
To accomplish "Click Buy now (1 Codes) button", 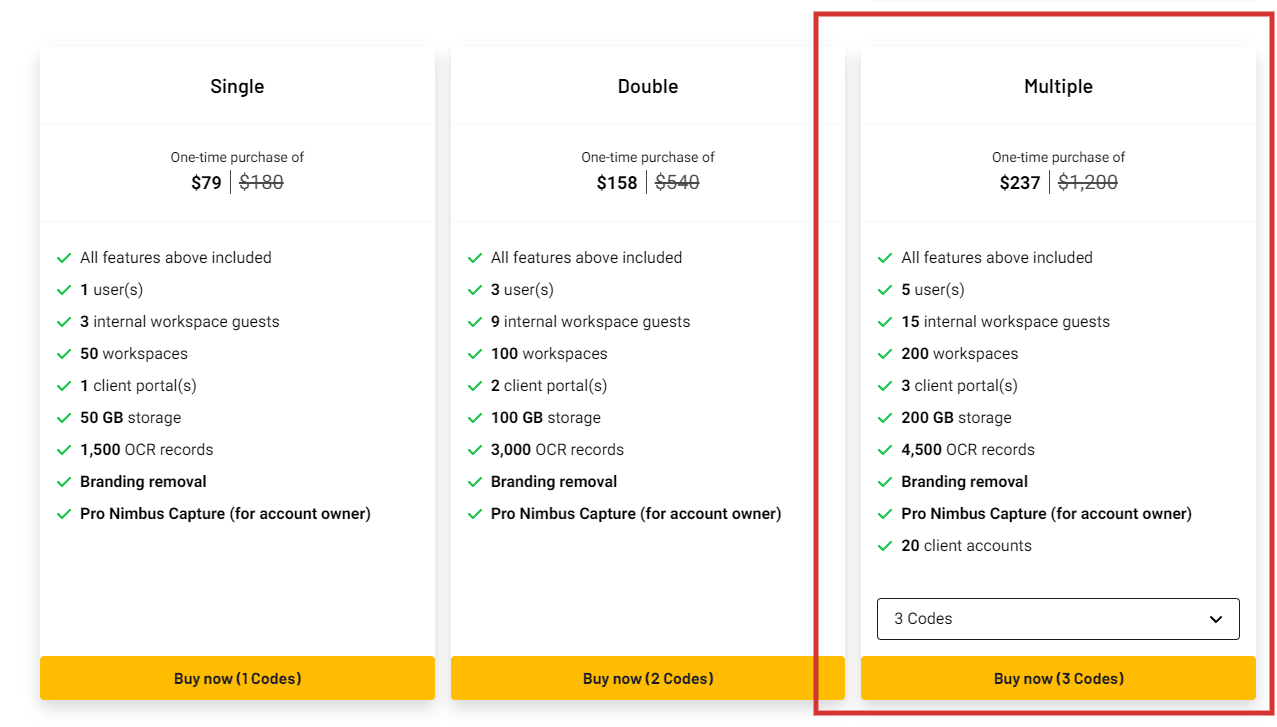I will [237, 678].
